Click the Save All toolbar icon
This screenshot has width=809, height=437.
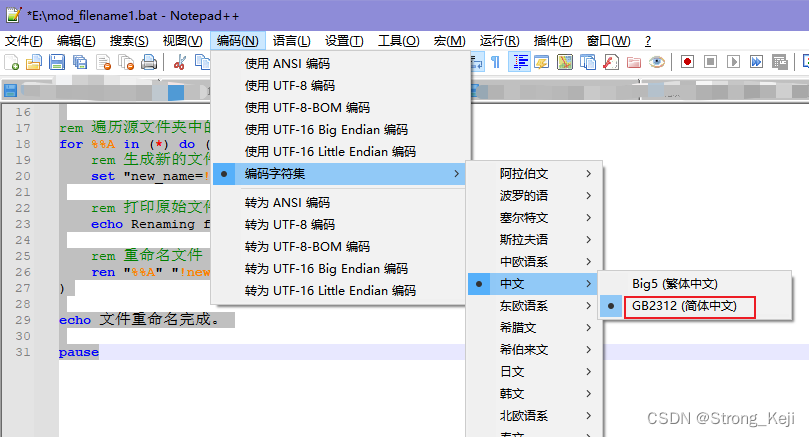79,62
